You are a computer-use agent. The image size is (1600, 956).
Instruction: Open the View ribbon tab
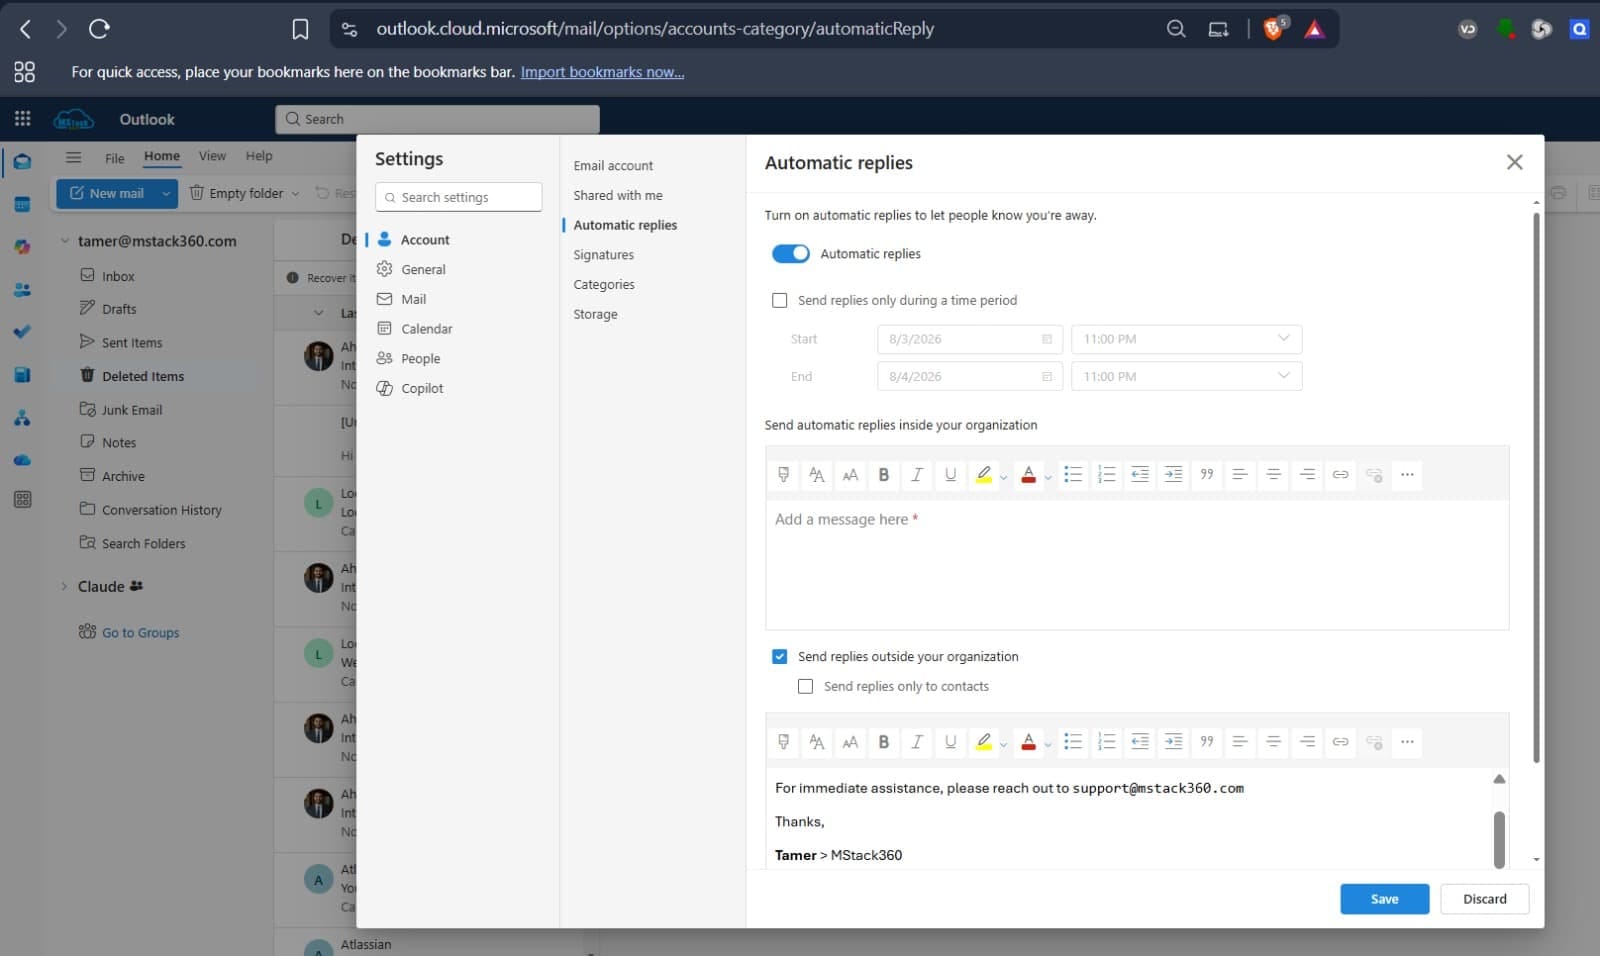(212, 156)
